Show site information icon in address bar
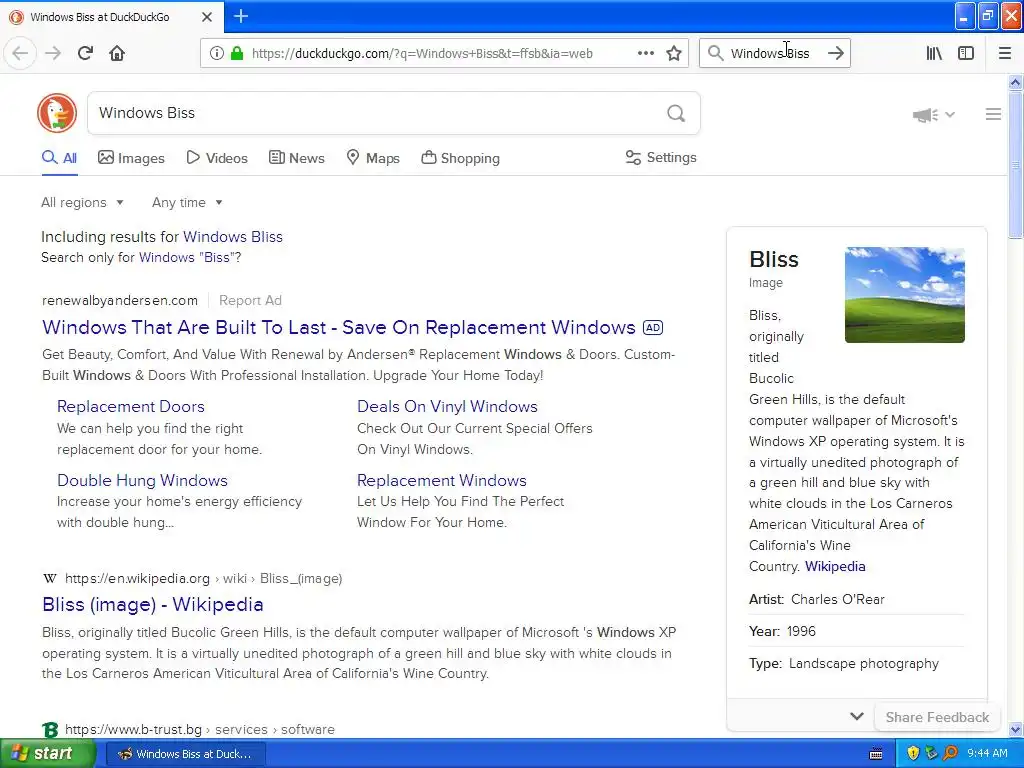Viewport: 1024px width, 768px height. (217, 53)
